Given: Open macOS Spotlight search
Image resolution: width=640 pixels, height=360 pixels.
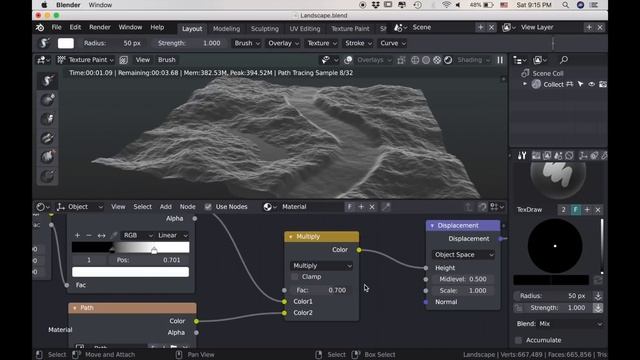Looking at the screenshot, I should click(x=565, y=5).
